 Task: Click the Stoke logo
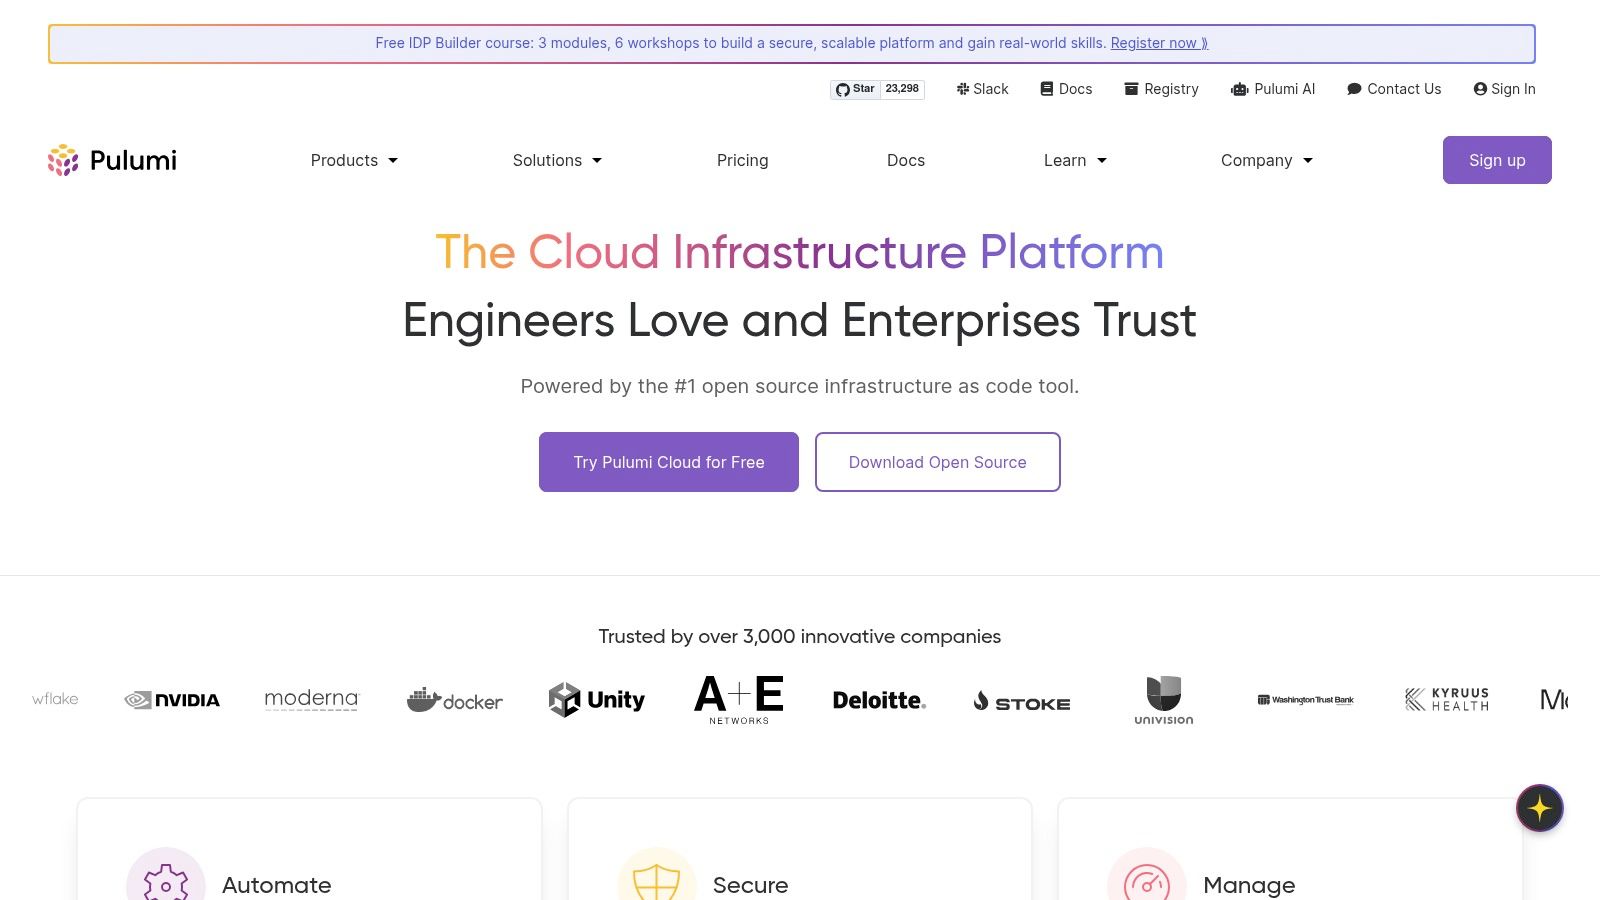1022,702
